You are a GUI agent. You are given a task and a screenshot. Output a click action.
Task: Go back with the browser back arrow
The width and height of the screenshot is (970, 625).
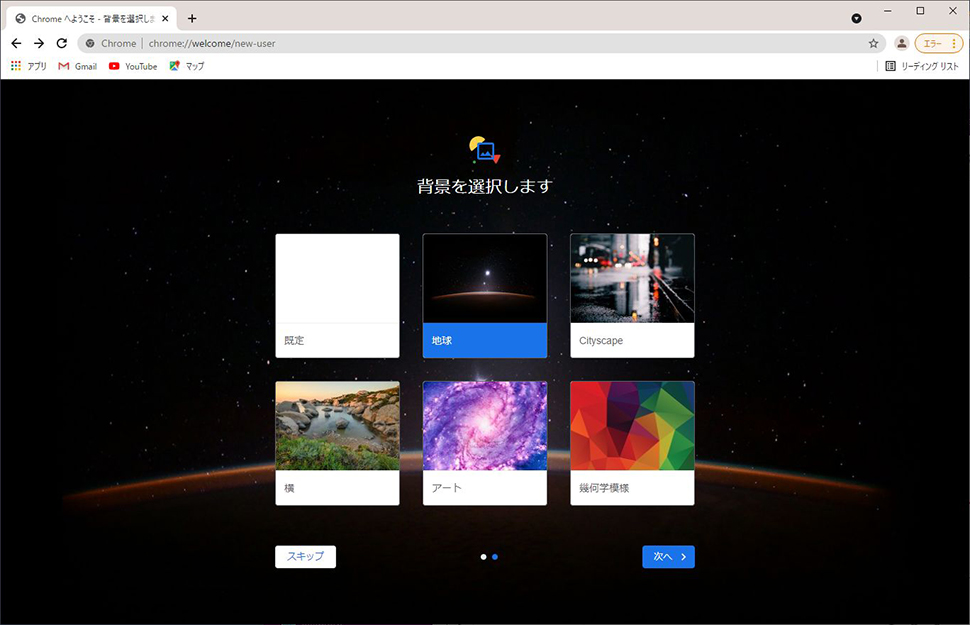coord(16,43)
